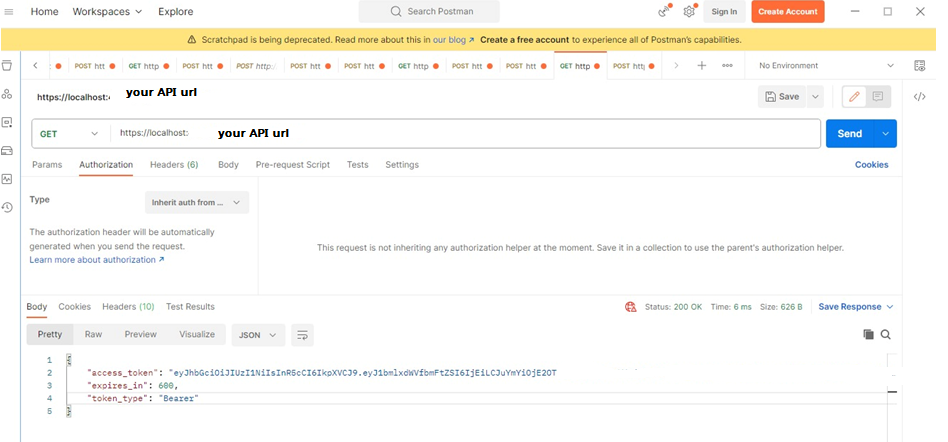Open the Monitors sidebar icon

pyautogui.click(x=7, y=179)
